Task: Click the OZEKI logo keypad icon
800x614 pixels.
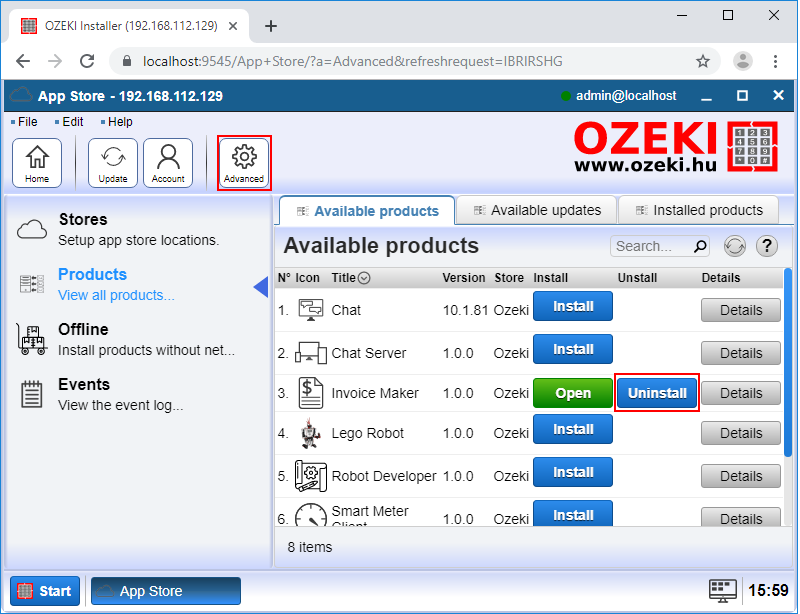Action: point(752,146)
